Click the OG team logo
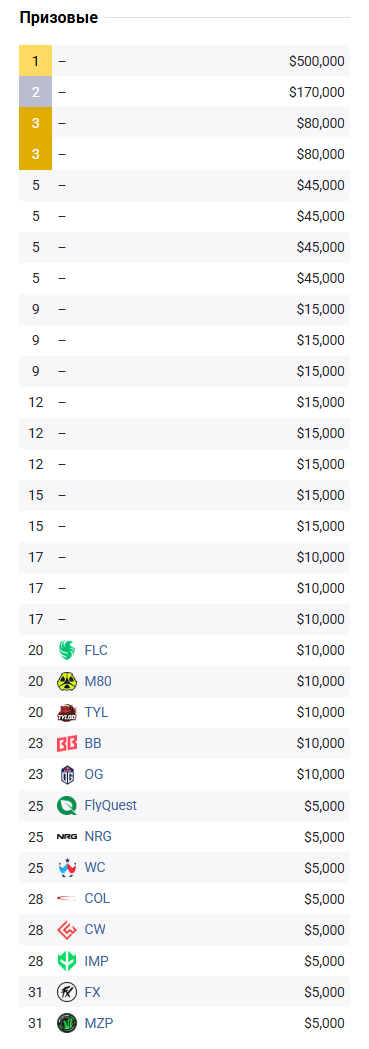The height and width of the screenshot is (1049, 369). coord(68,775)
